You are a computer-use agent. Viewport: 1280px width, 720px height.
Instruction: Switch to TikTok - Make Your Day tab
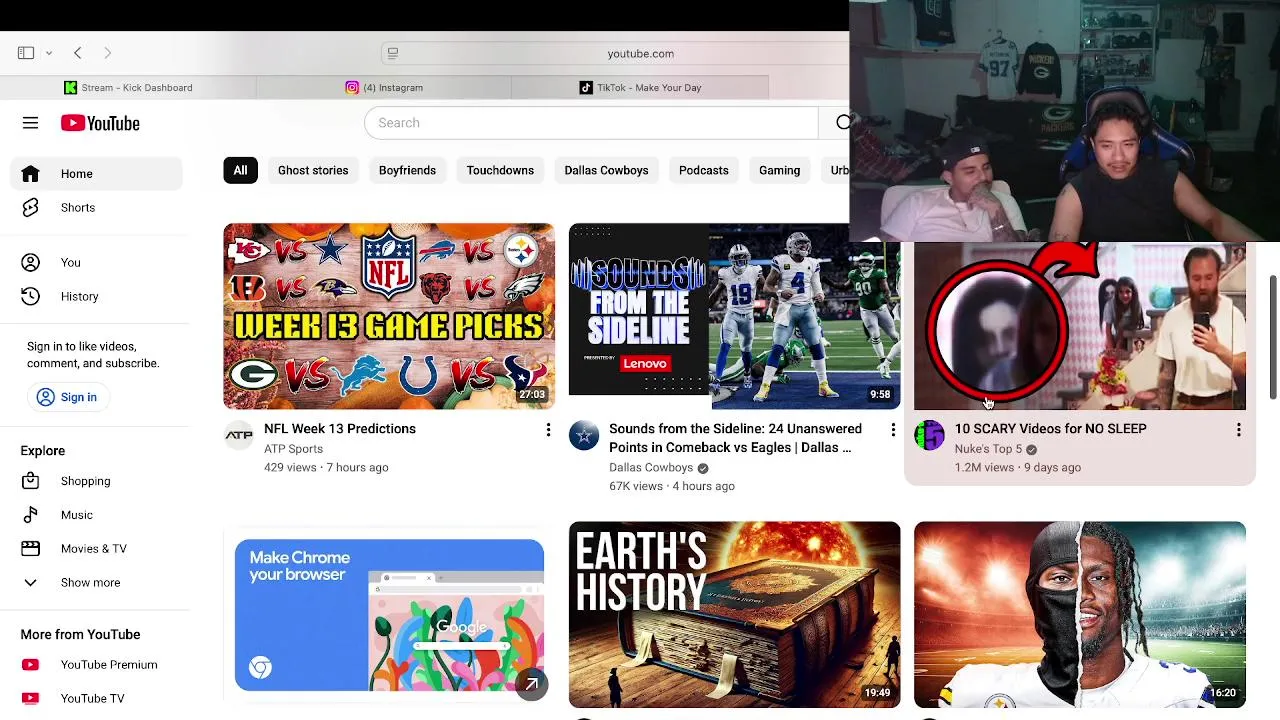pyautogui.click(x=640, y=88)
